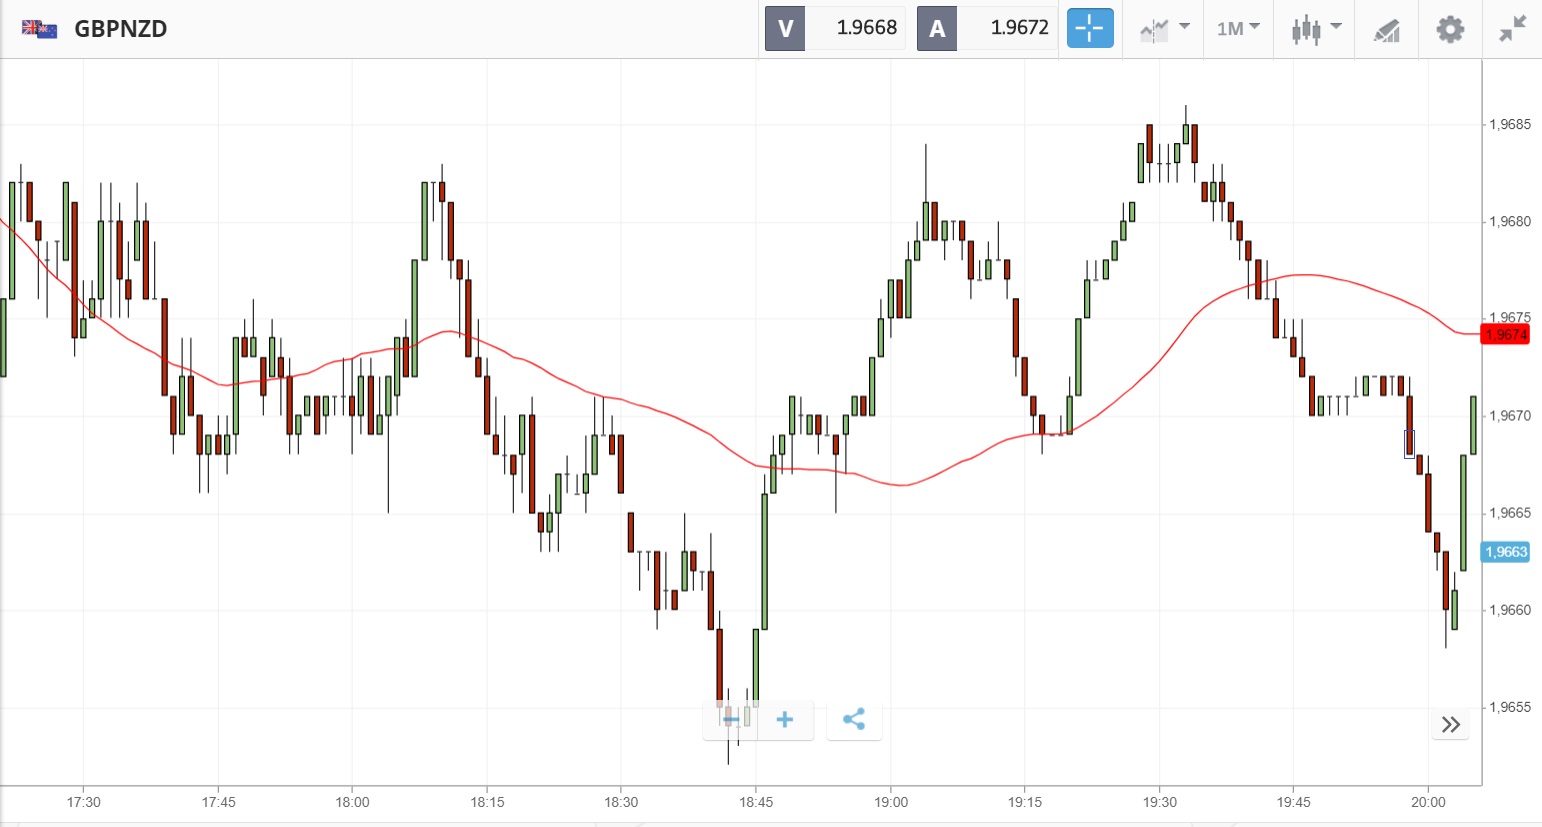Click the GBPNZD instrument name
Viewport: 1542px width, 827px height.
(120, 28)
